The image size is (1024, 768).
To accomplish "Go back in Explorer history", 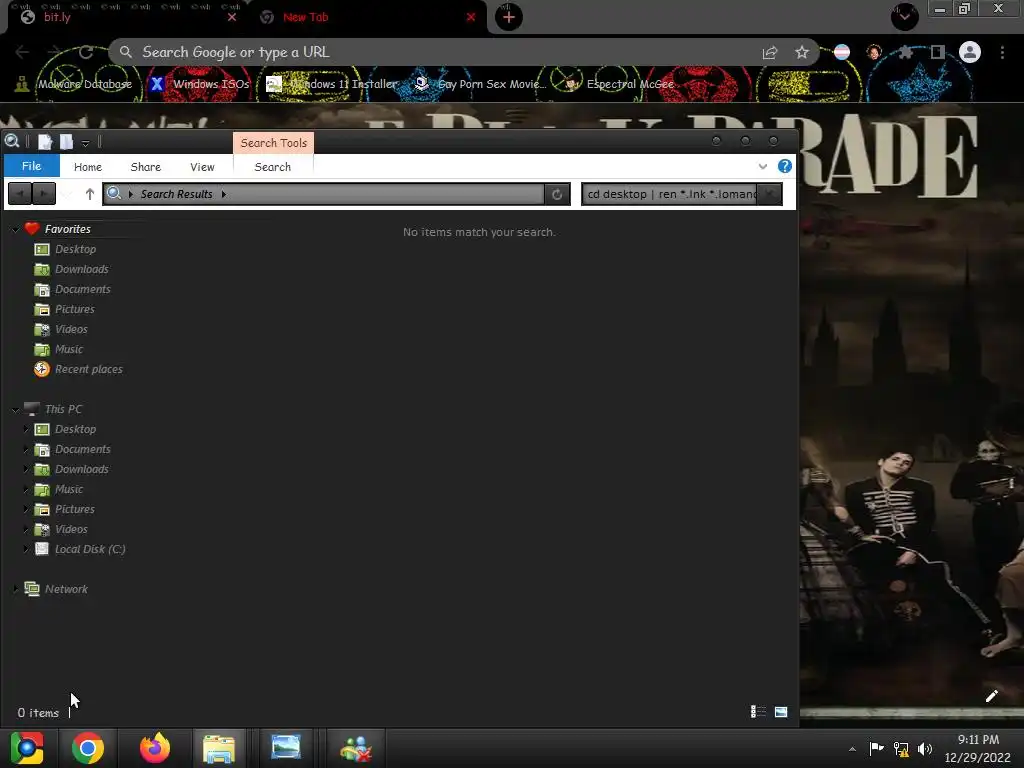I will (x=20, y=194).
